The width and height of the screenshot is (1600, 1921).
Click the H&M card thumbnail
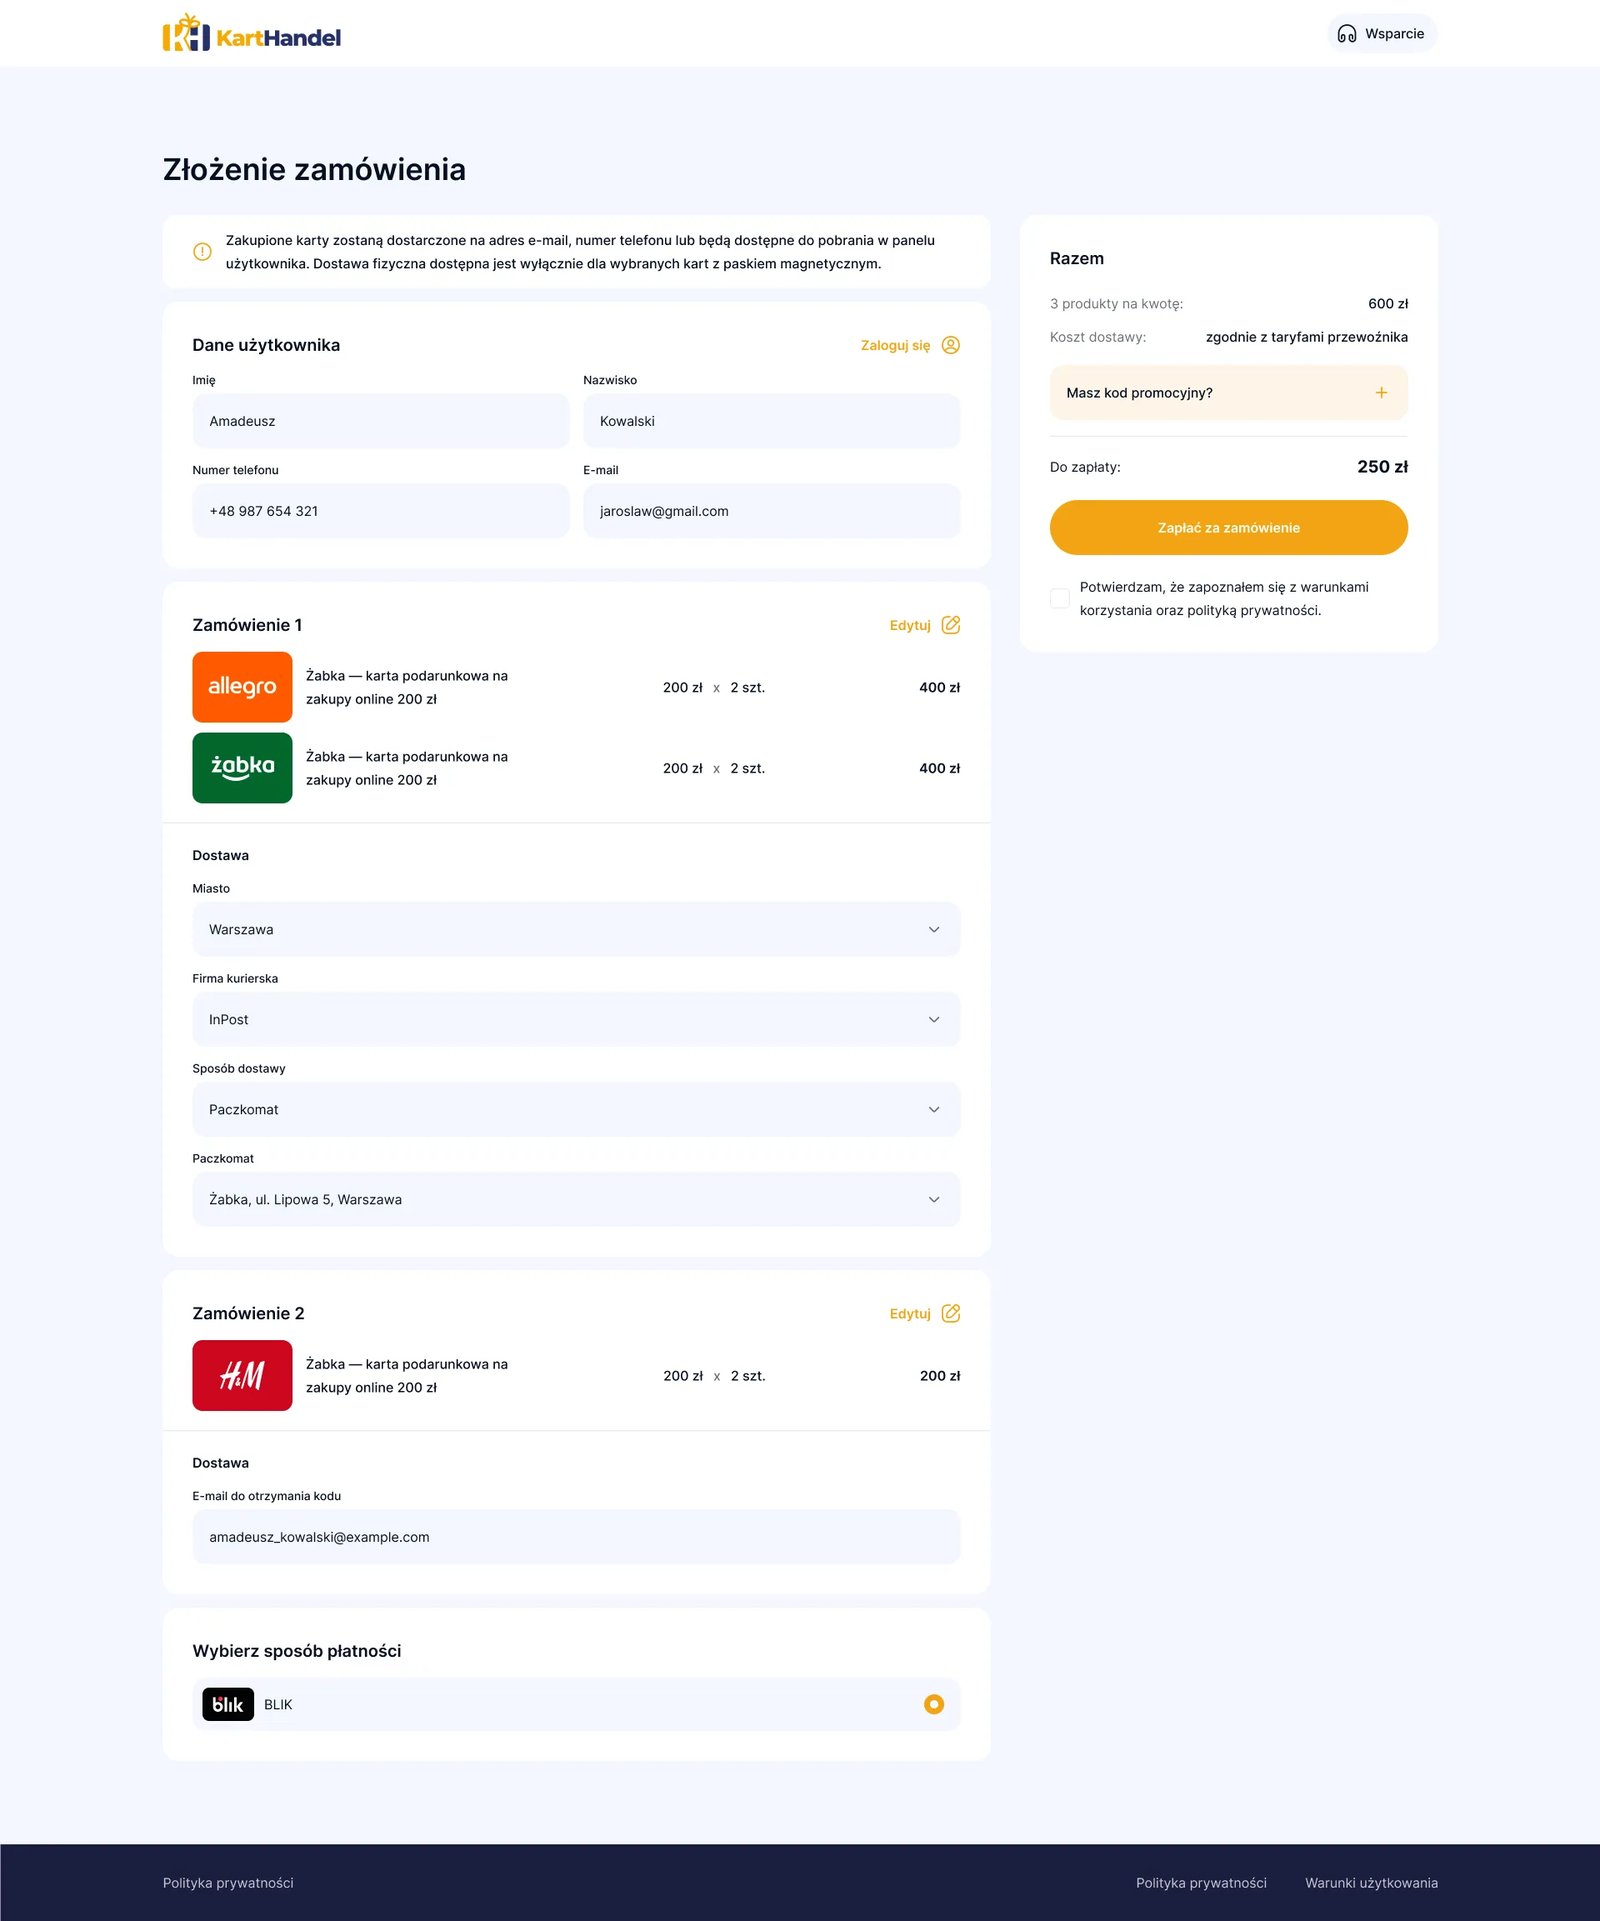[x=242, y=1376]
